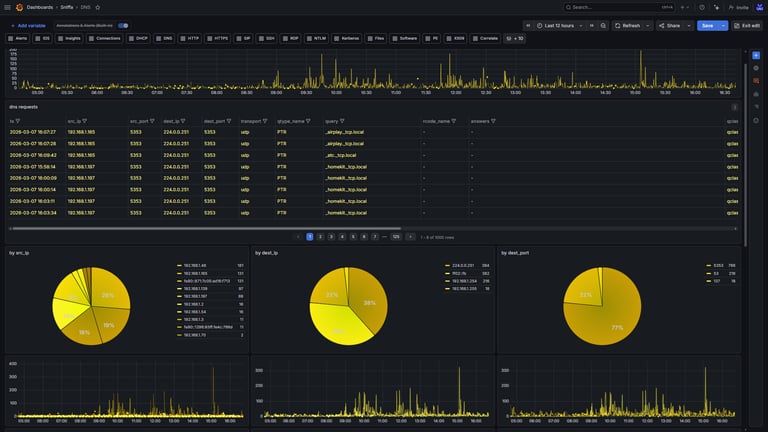Shift time range backward with left arrows
Viewport: 768px width, 432px height.
tap(528, 25)
